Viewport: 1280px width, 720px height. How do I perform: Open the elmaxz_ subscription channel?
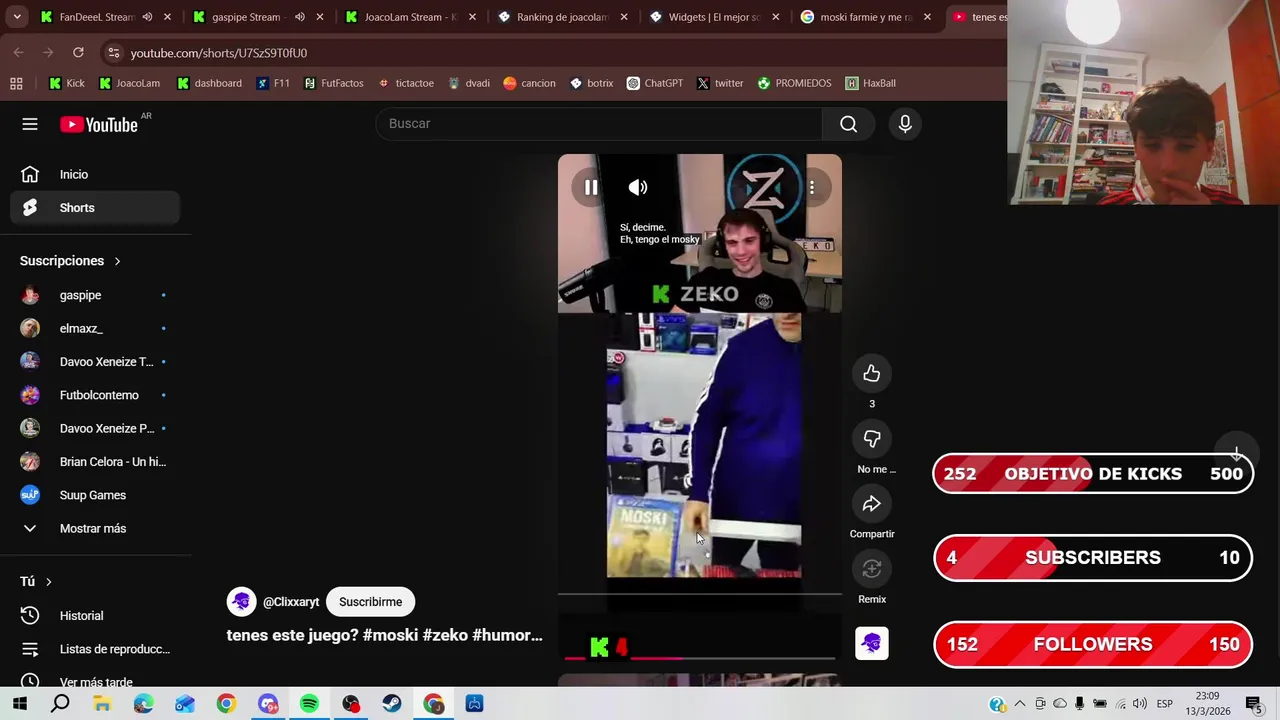[x=96, y=328]
